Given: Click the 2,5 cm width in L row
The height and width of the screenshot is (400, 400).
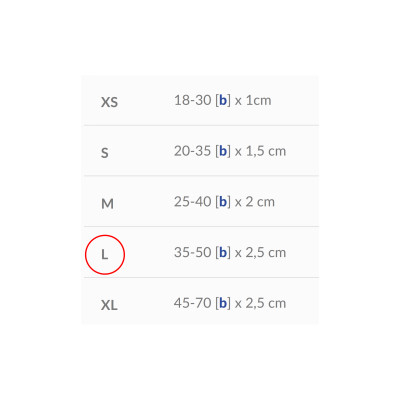Looking at the screenshot, I should 266,253.
